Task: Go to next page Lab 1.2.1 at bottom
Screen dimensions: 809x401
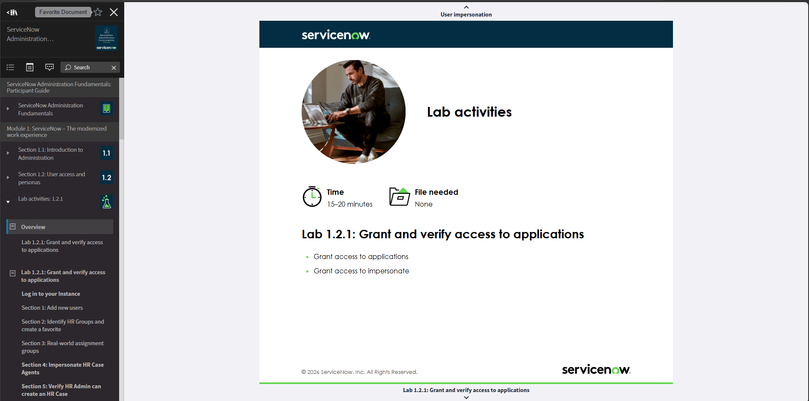Action: point(466,393)
